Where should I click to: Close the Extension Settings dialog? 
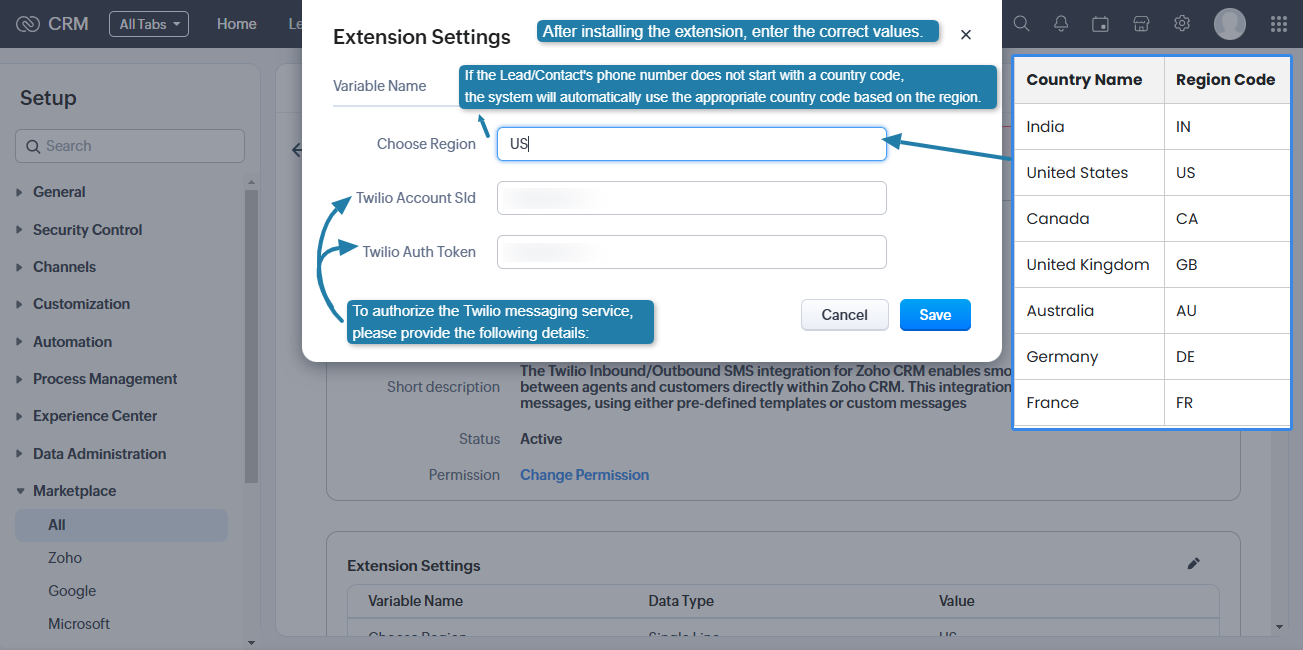[x=966, y=35]
